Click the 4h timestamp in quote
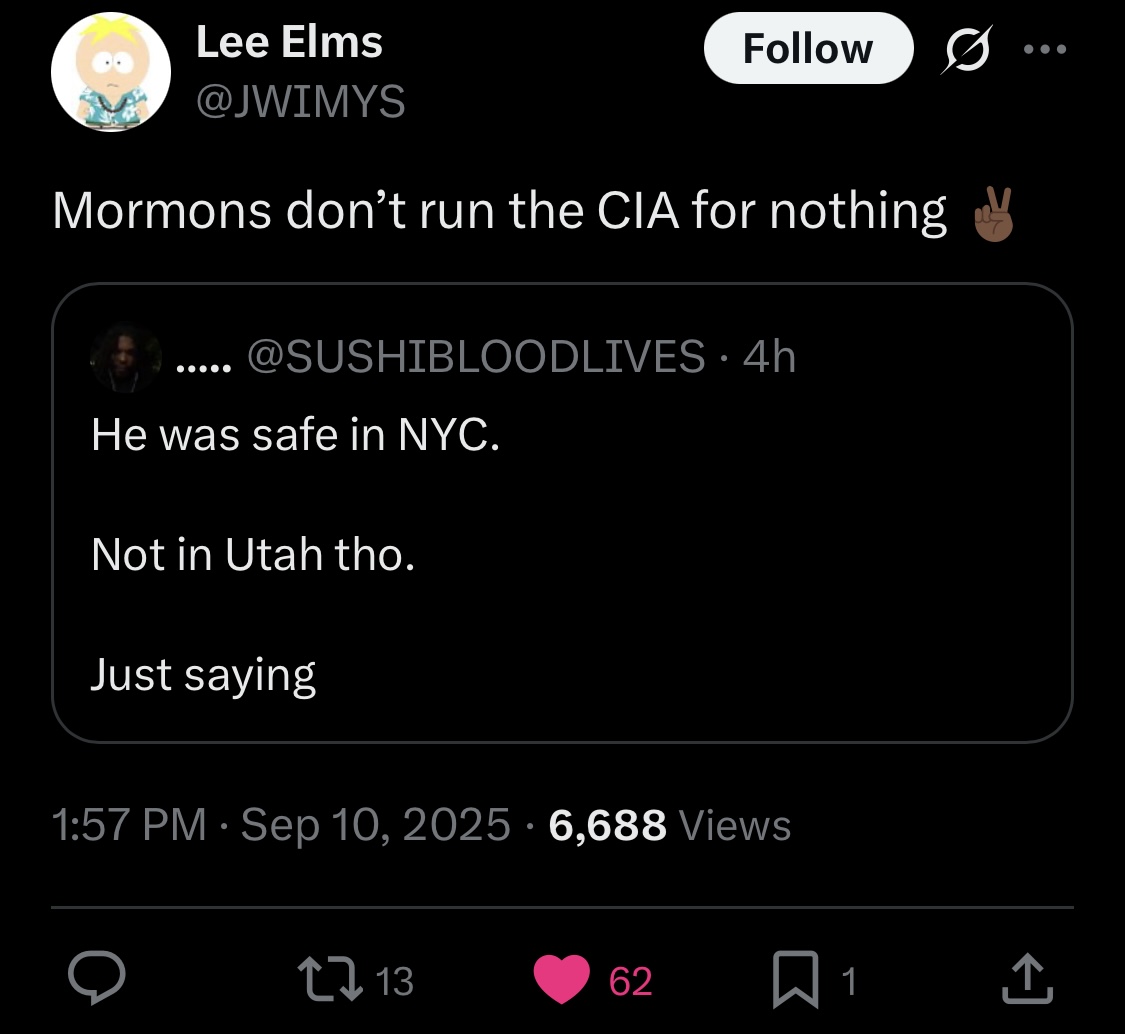Image resolution: width=1125 pixels, height=1034 pixels. (x=770, y=356)
